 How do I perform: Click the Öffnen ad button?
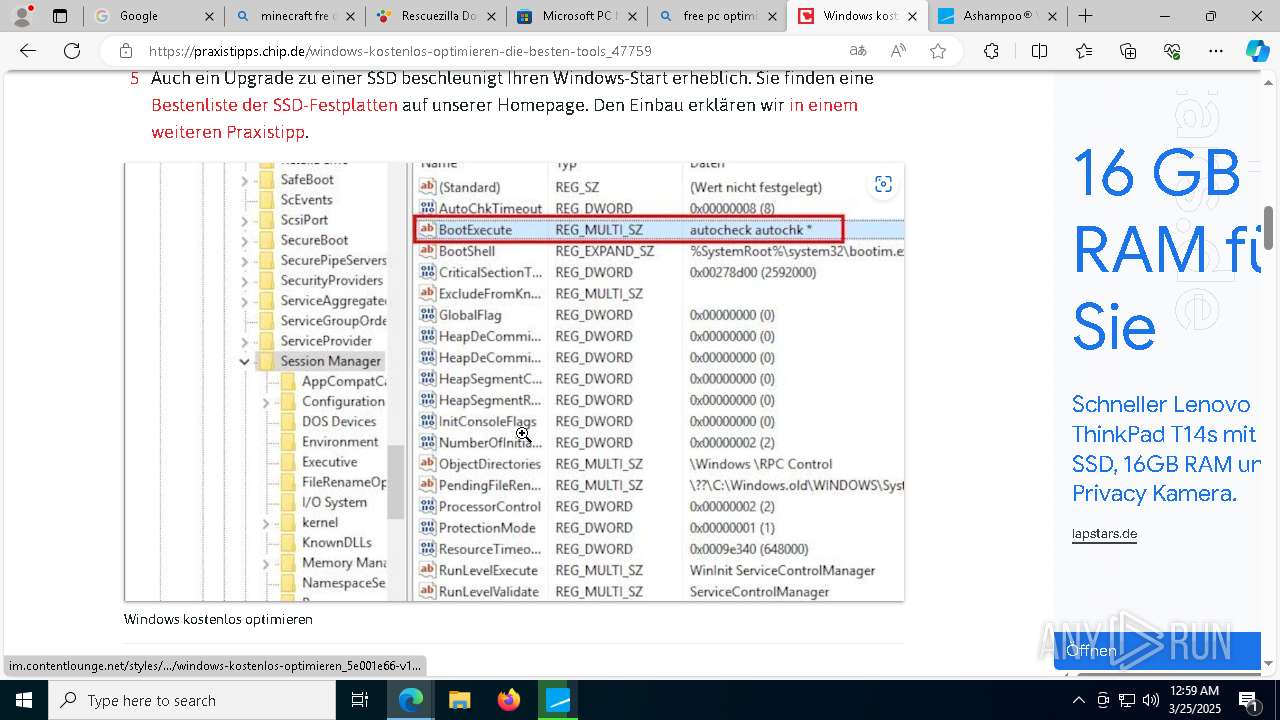[x=1157, y=651]
